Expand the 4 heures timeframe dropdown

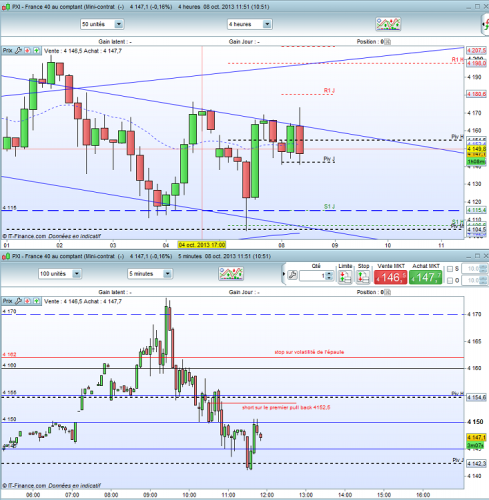tap(267, 24)
